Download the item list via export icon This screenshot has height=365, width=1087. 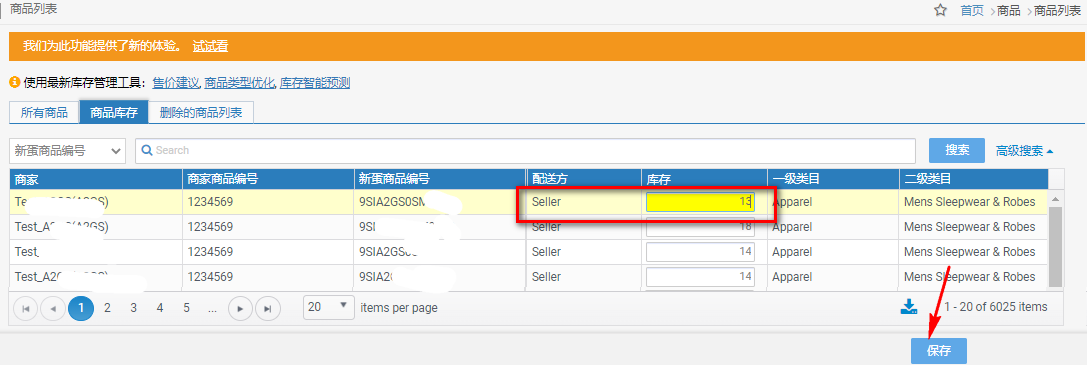click(x=909, y=307)
